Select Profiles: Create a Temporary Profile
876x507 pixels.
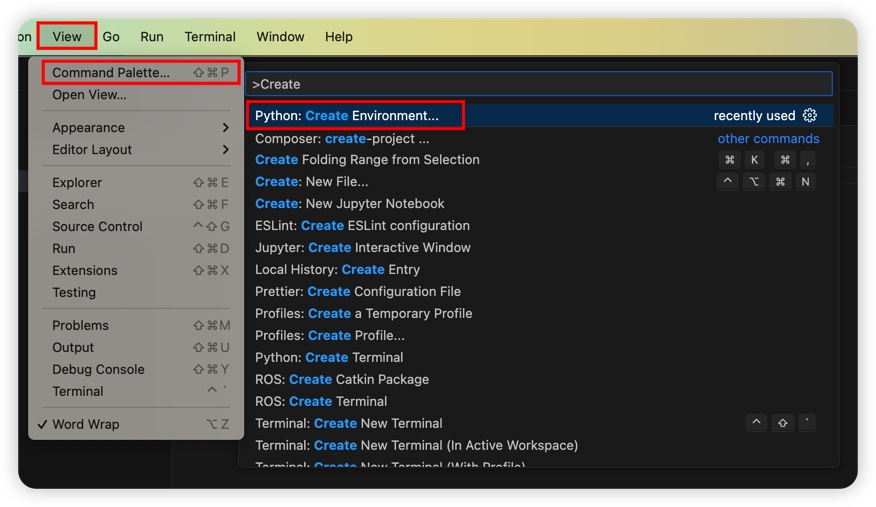[x=539, y=313]
